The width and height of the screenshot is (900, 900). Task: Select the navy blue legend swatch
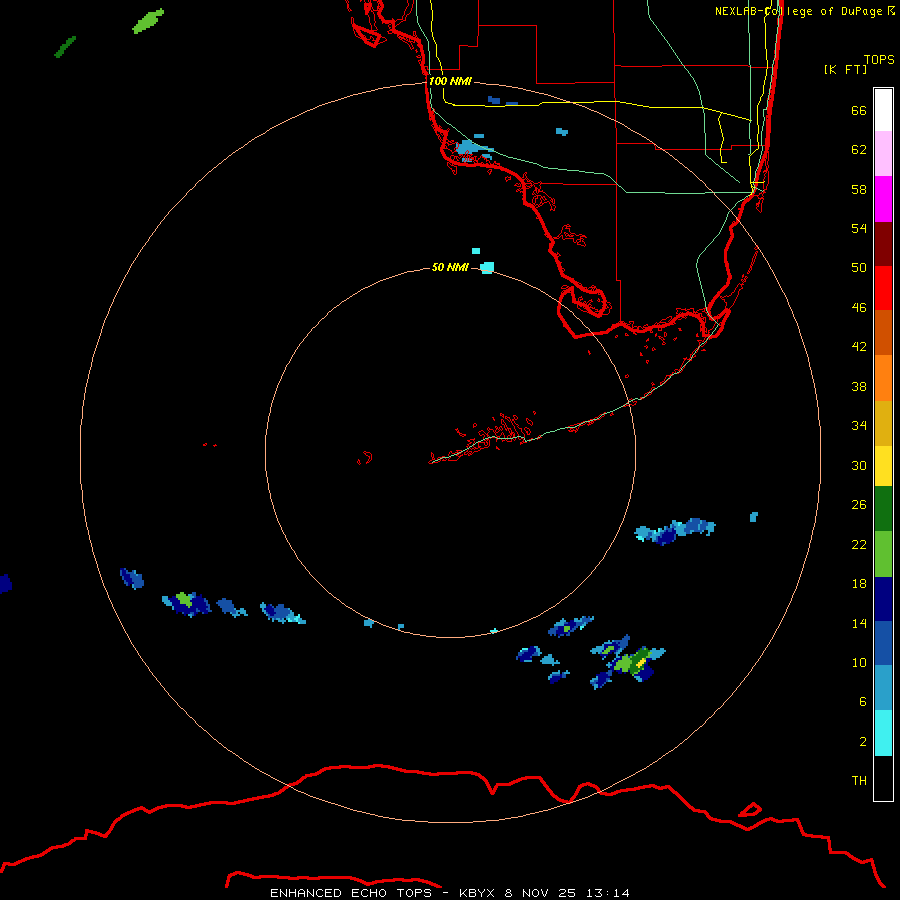[x=883, y=599]
